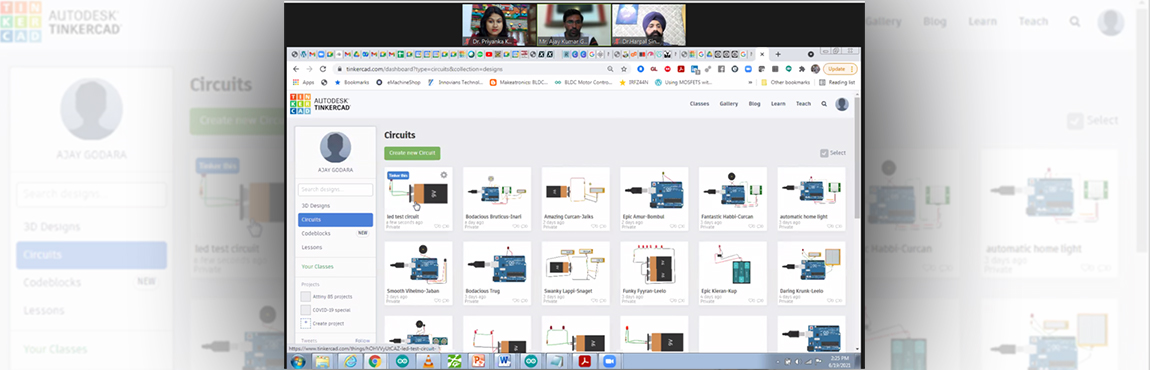The image size is (1150, 370).
Task: Open the Epic Kieran-Kup circuit thumbnail
Action: [733, 264]
